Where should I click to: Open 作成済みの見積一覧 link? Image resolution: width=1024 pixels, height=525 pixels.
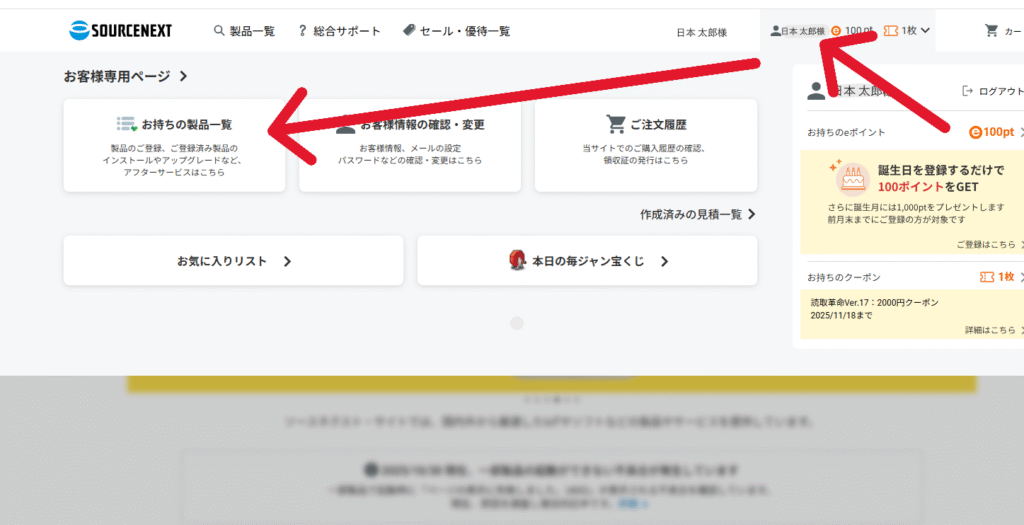tap(698, 214)
